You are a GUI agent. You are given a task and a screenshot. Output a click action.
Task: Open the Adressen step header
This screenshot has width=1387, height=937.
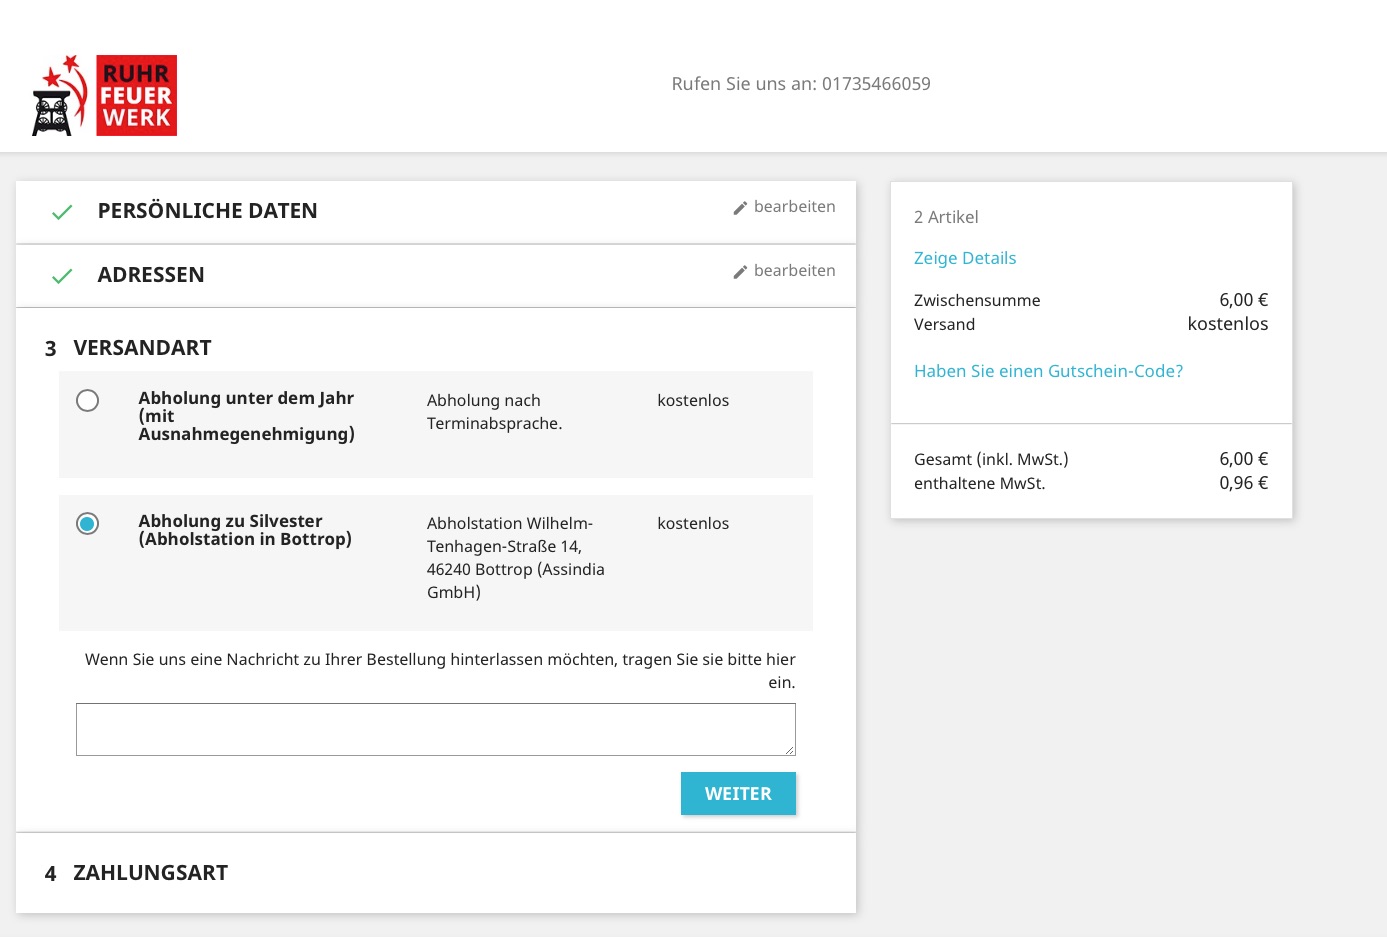click(x=151, y=275)
